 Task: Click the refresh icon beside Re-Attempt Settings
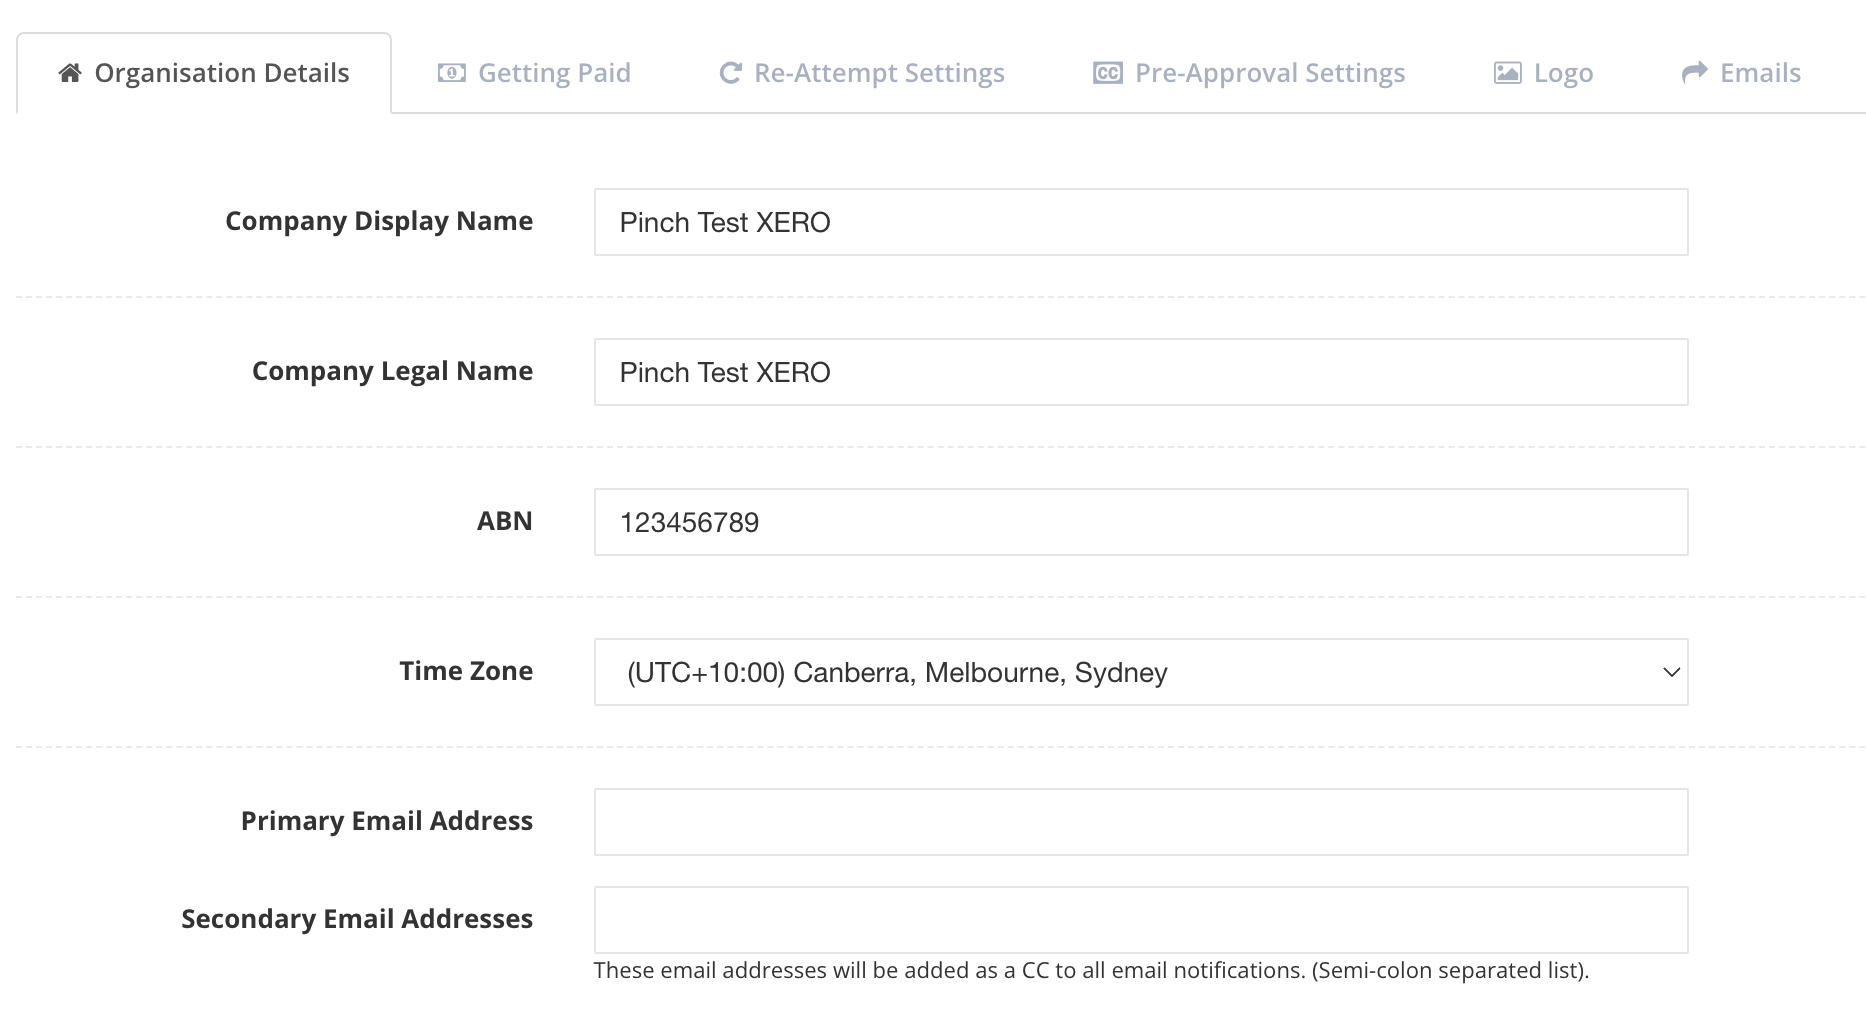(731, 73)
